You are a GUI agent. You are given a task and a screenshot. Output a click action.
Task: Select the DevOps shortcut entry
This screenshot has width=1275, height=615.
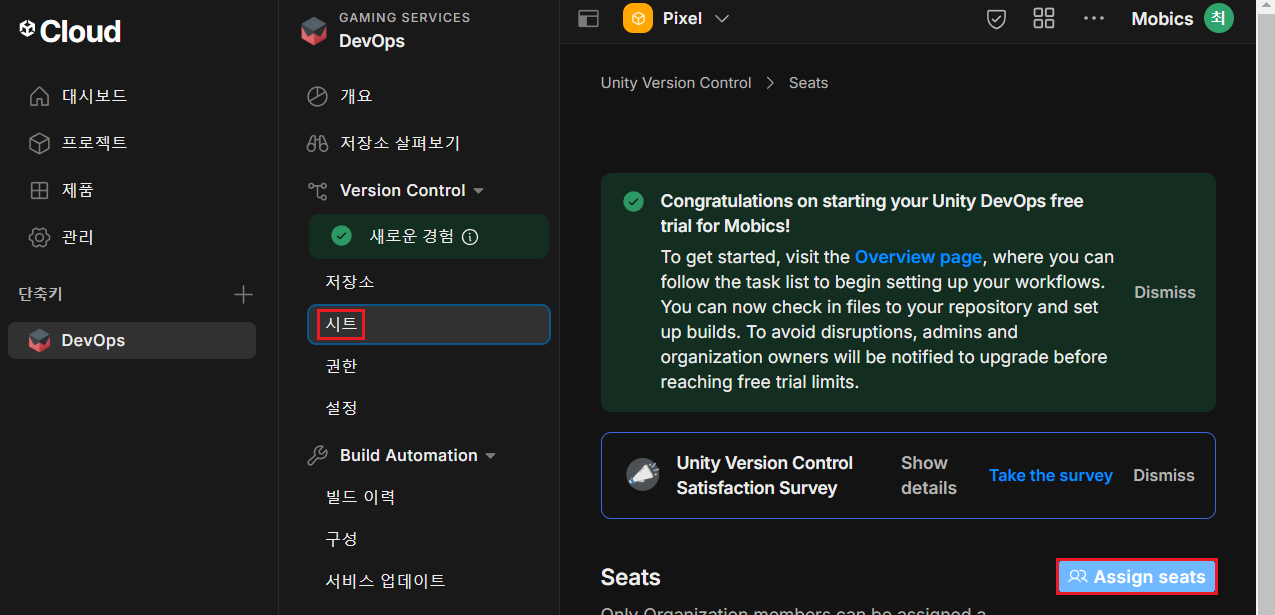tap(132, 340)
